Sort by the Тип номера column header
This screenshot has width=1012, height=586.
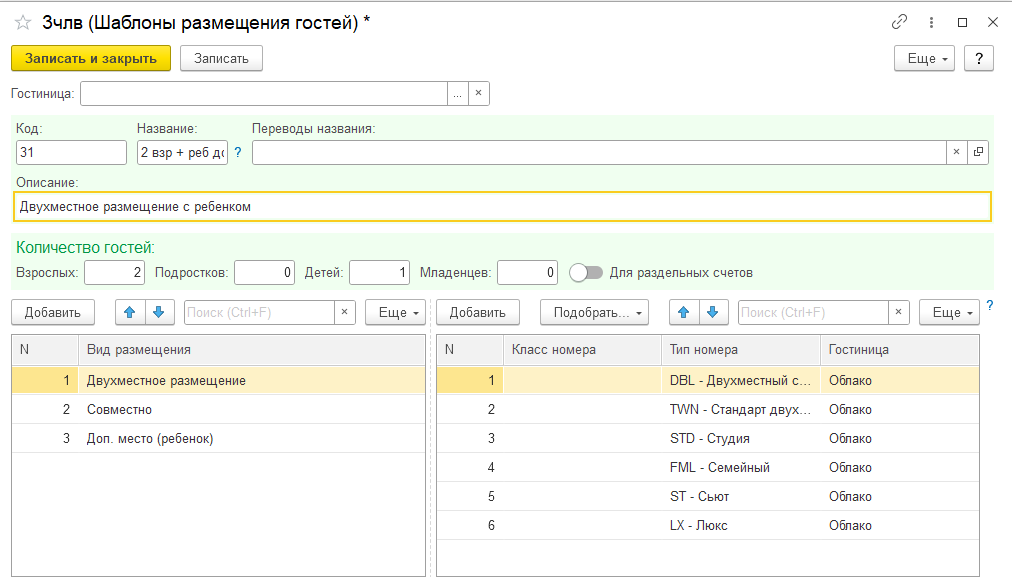click(740, 349)
